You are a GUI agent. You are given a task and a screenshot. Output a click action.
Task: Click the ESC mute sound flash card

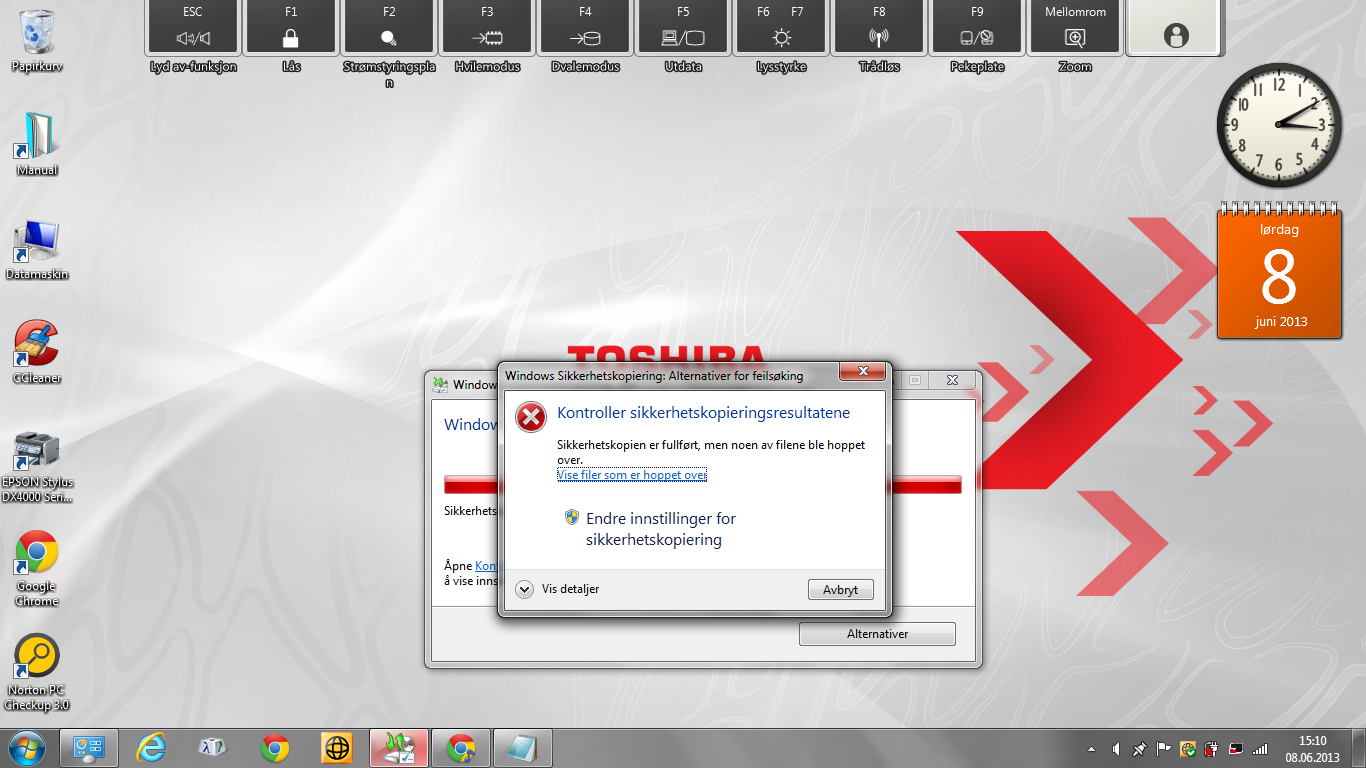click(x=193, y=28)
